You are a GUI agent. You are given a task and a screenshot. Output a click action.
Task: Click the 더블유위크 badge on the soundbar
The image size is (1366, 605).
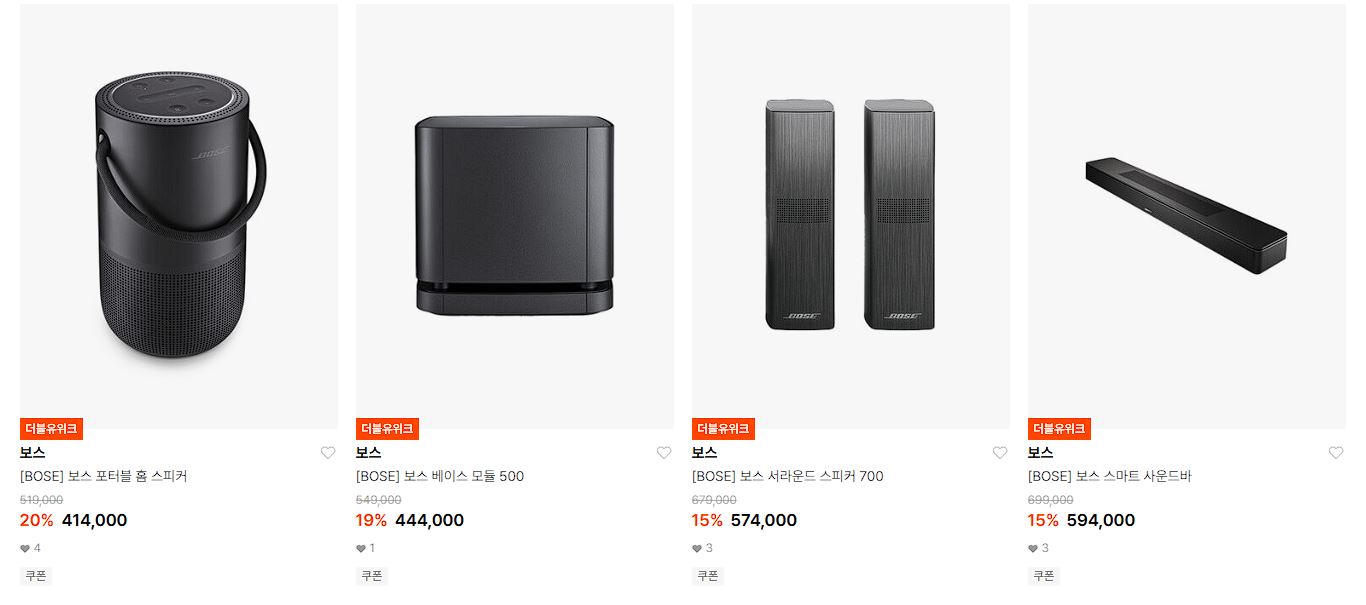(1059, 429)
